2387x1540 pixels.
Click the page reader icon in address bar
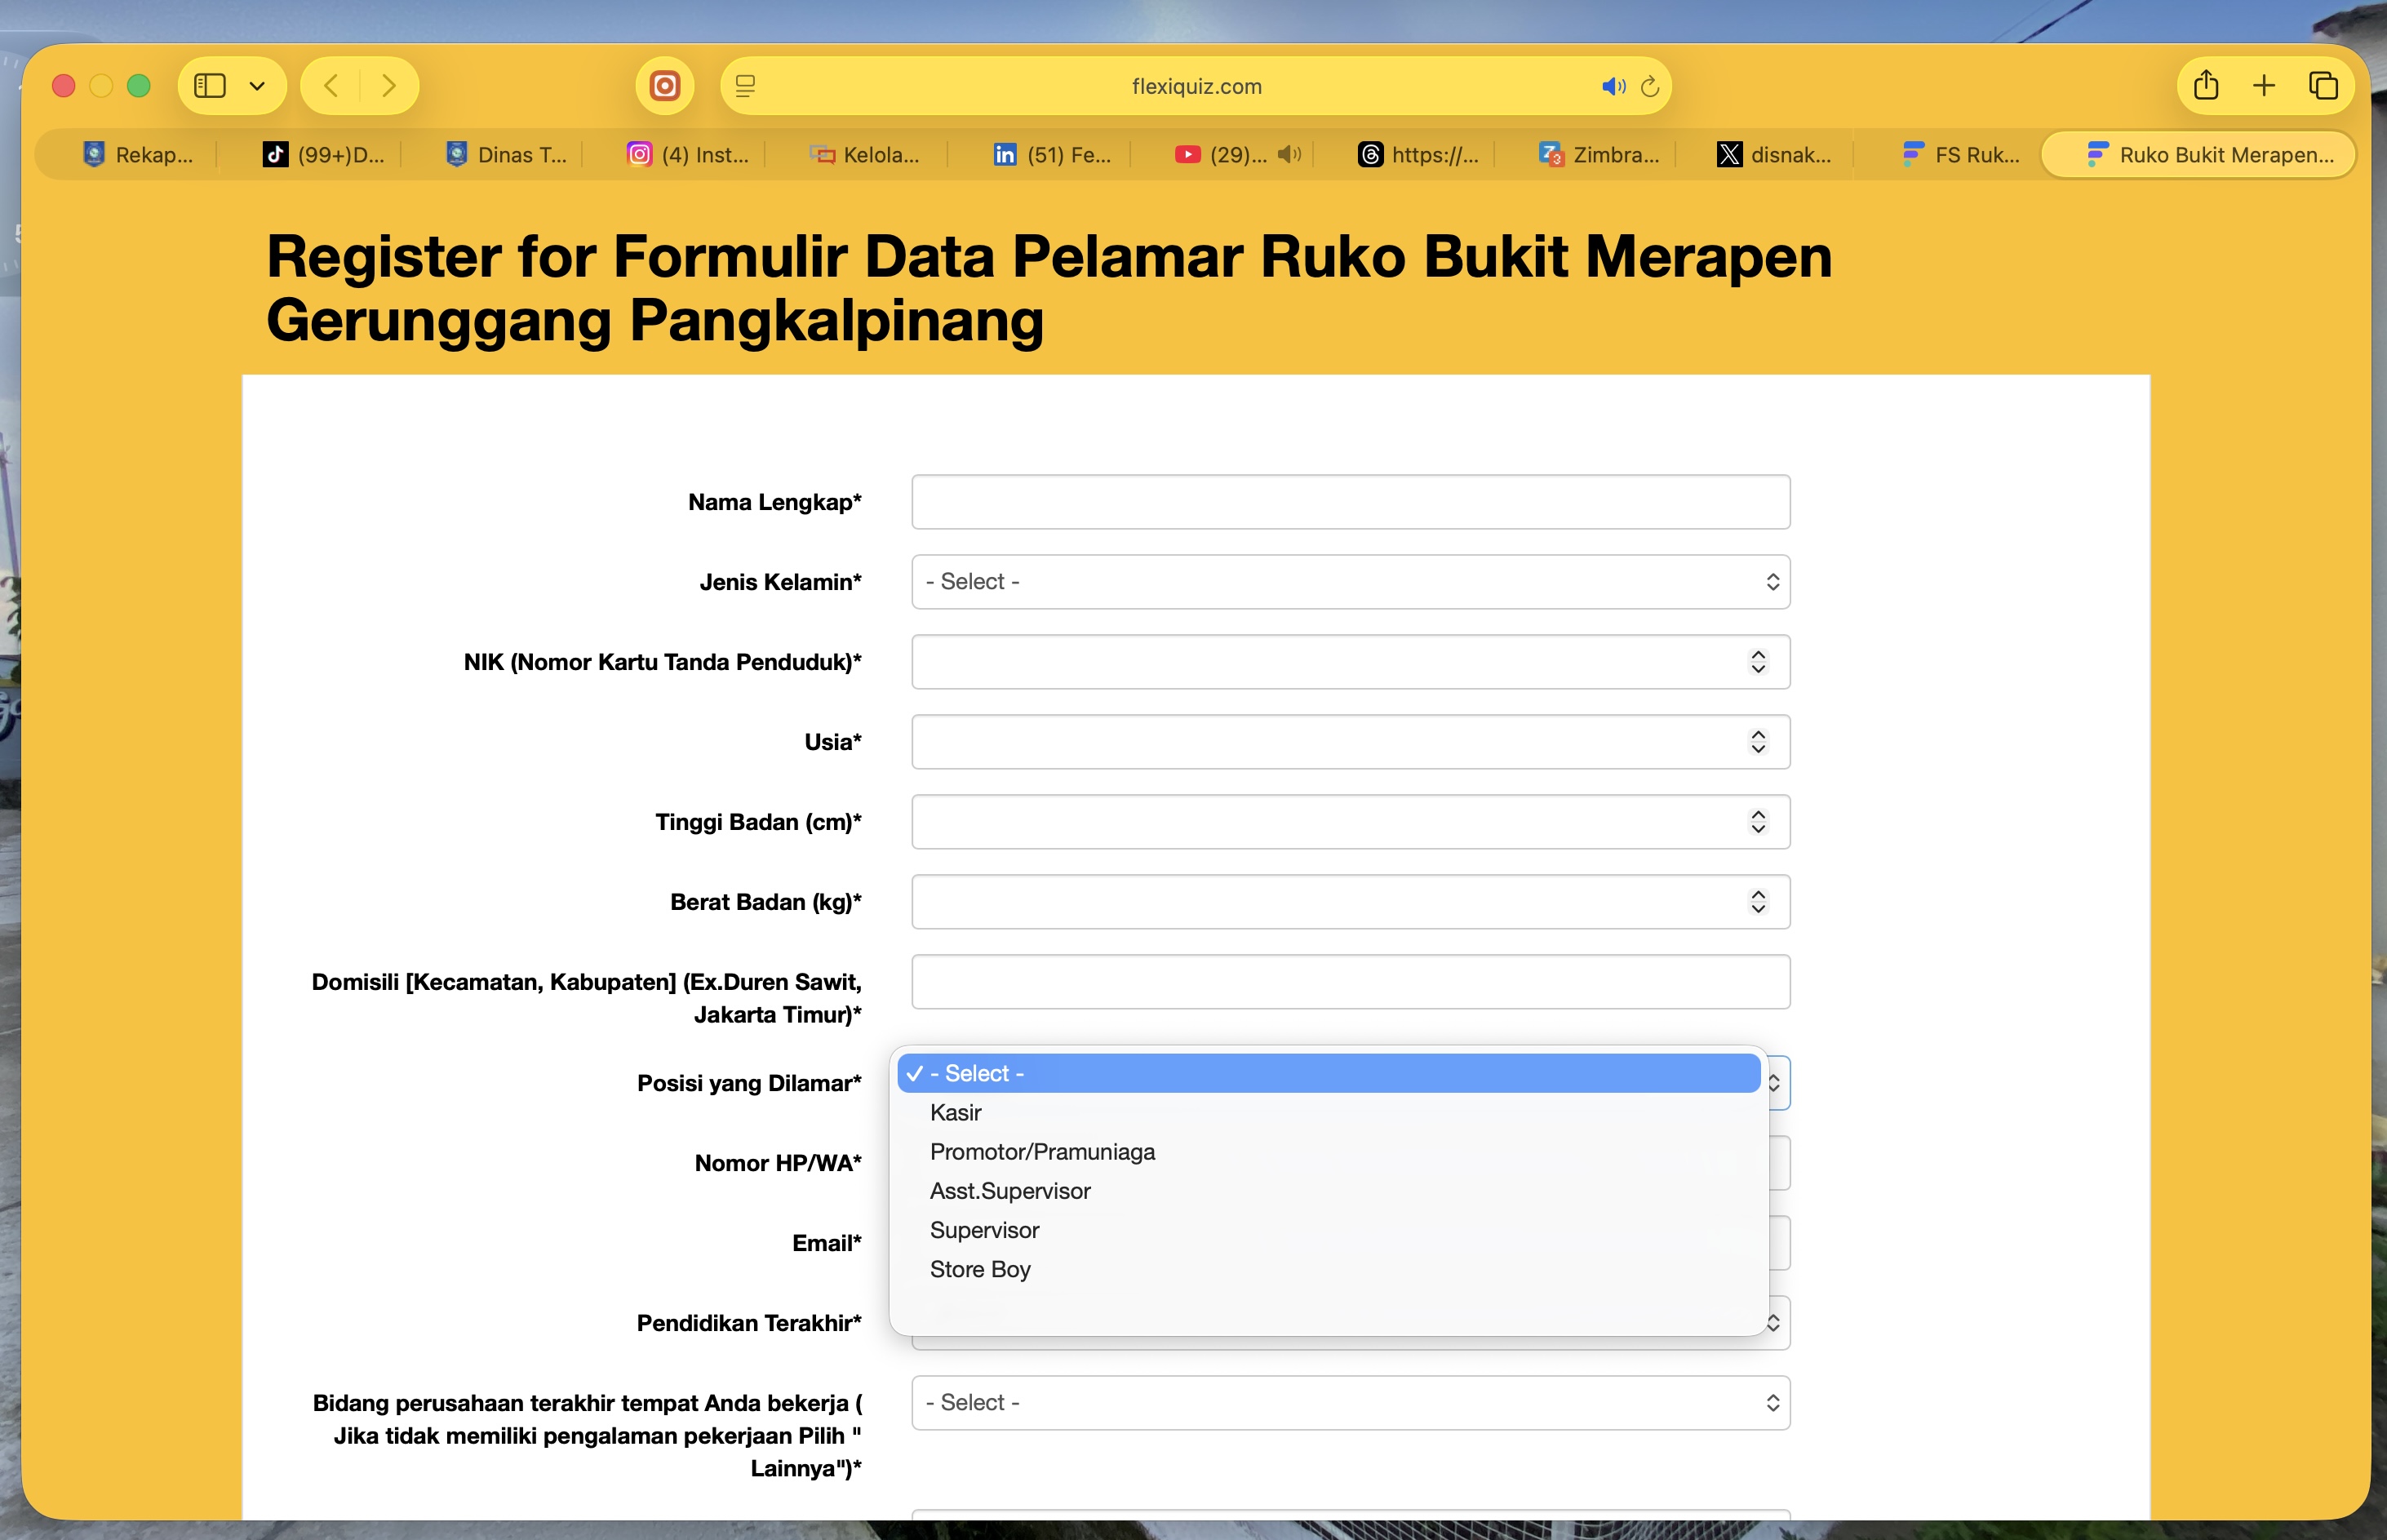pyautogui.click(x=745, y=87)
